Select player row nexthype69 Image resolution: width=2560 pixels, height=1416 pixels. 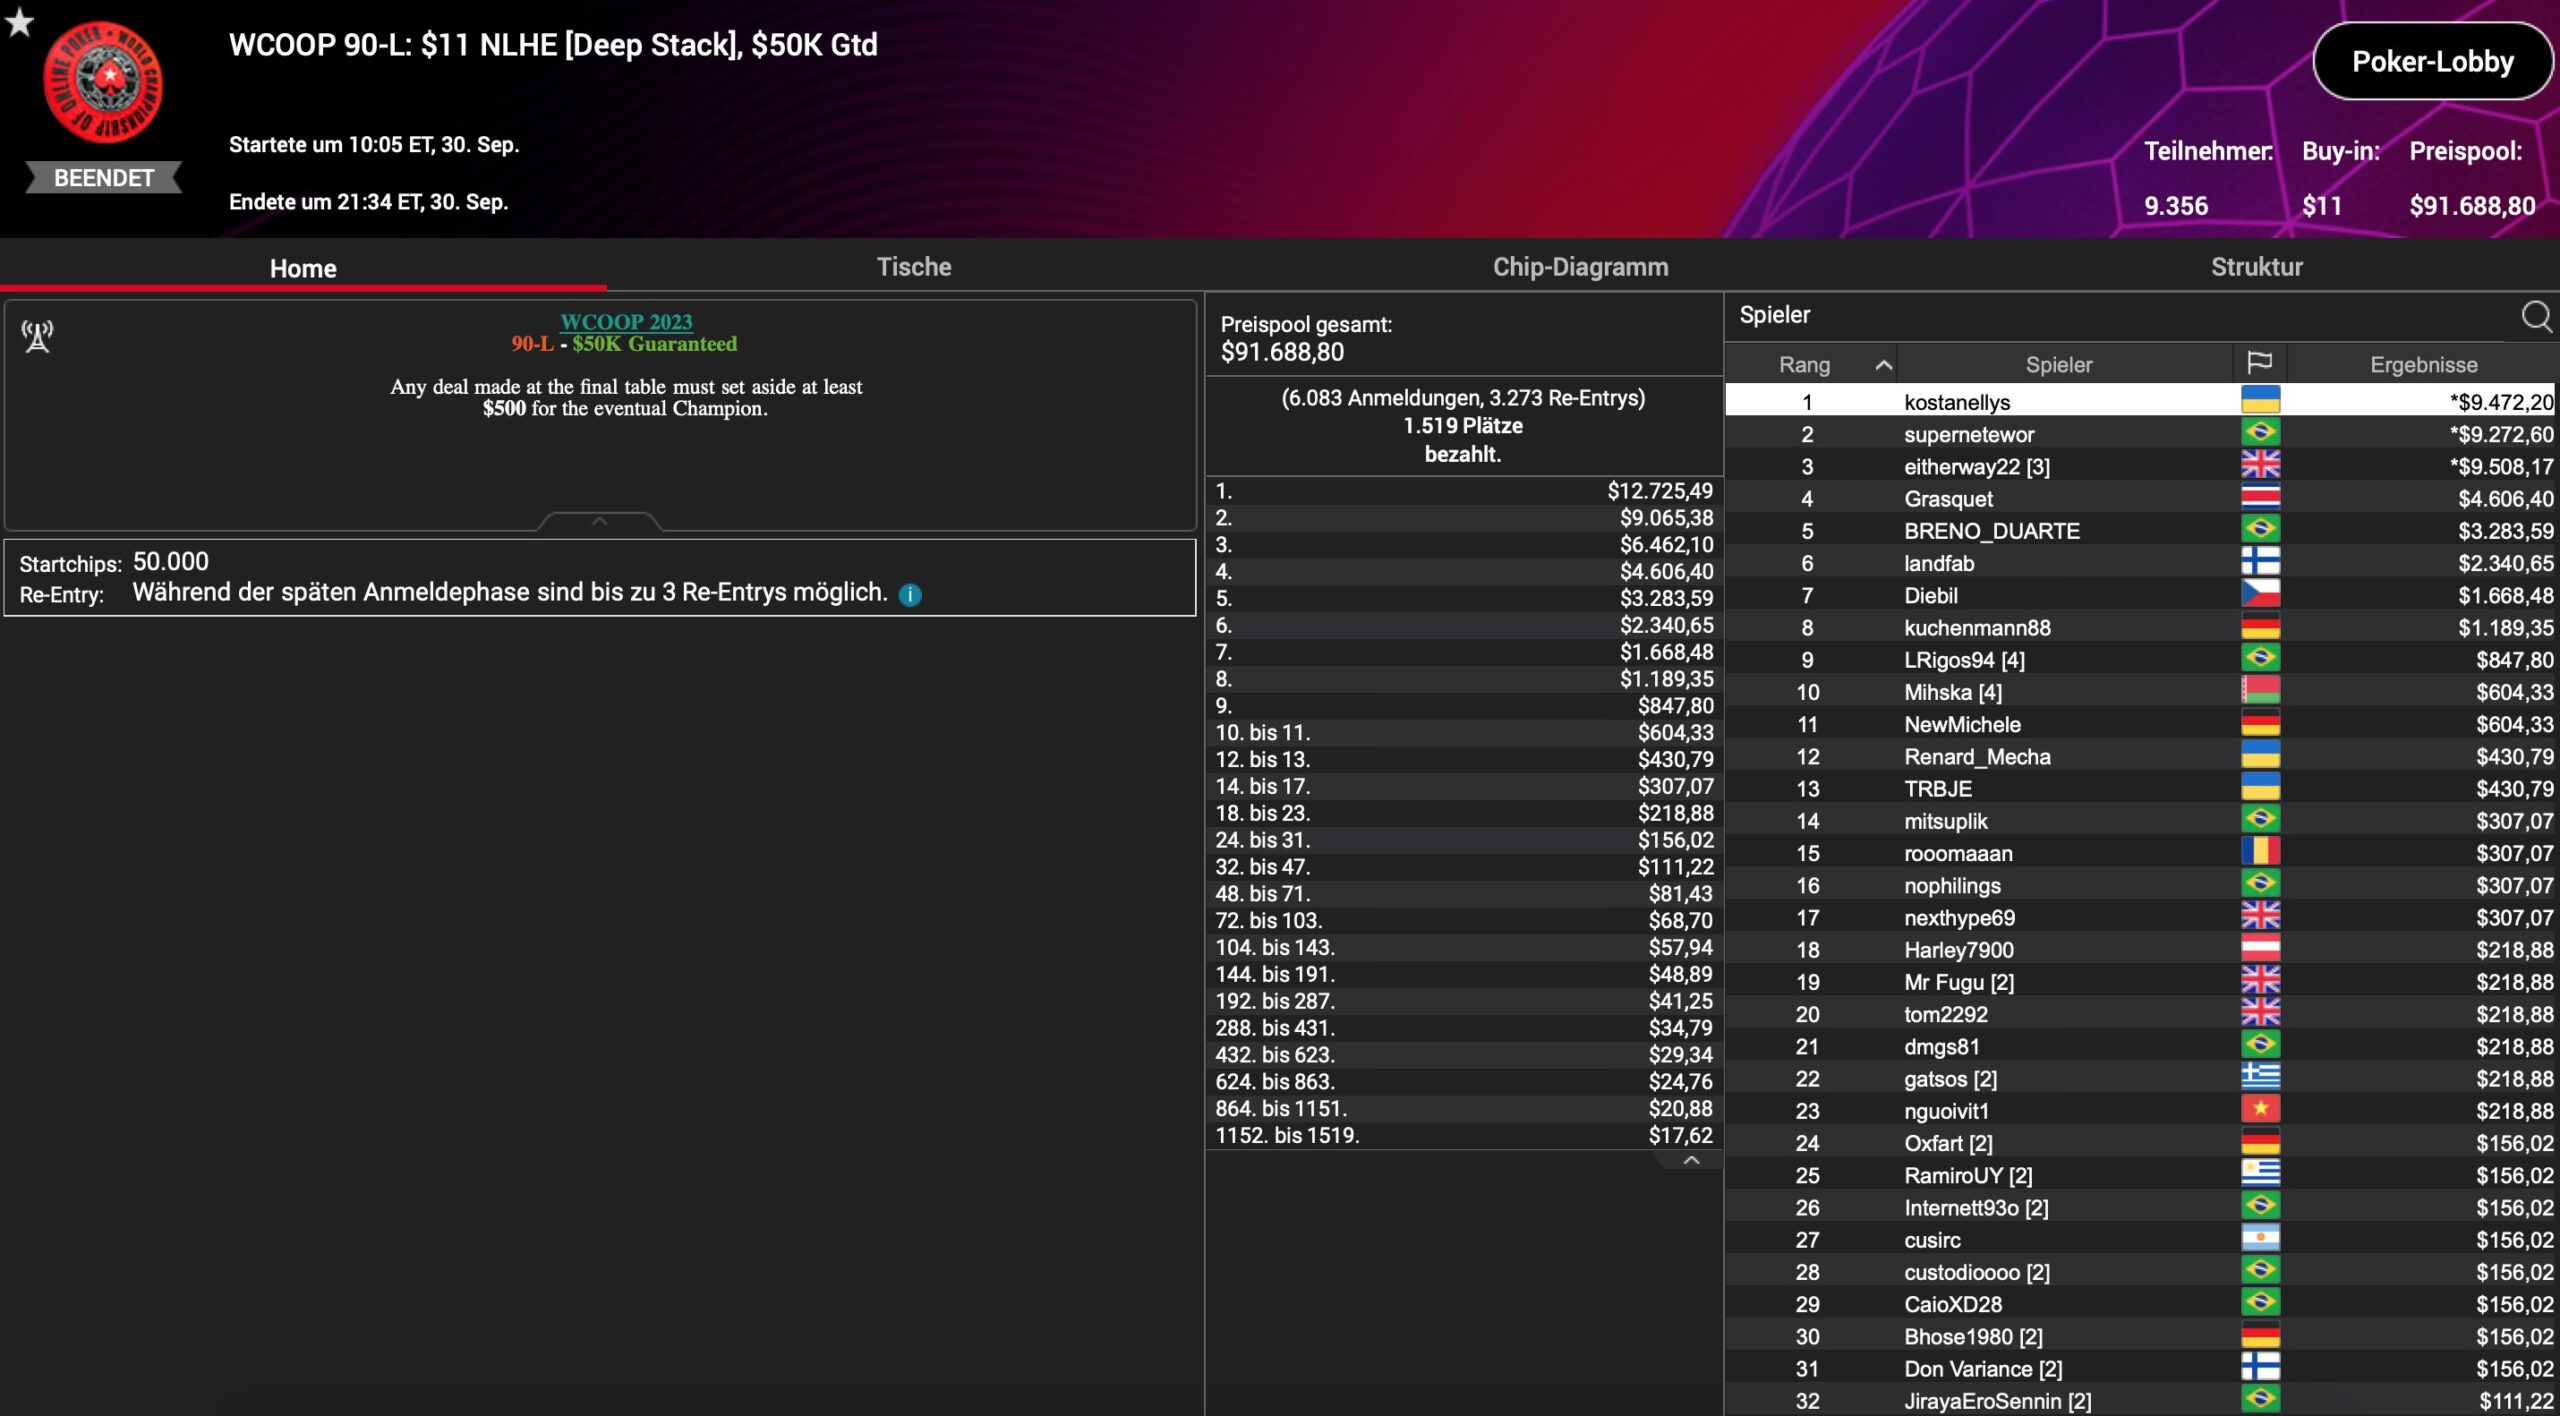2140,917
